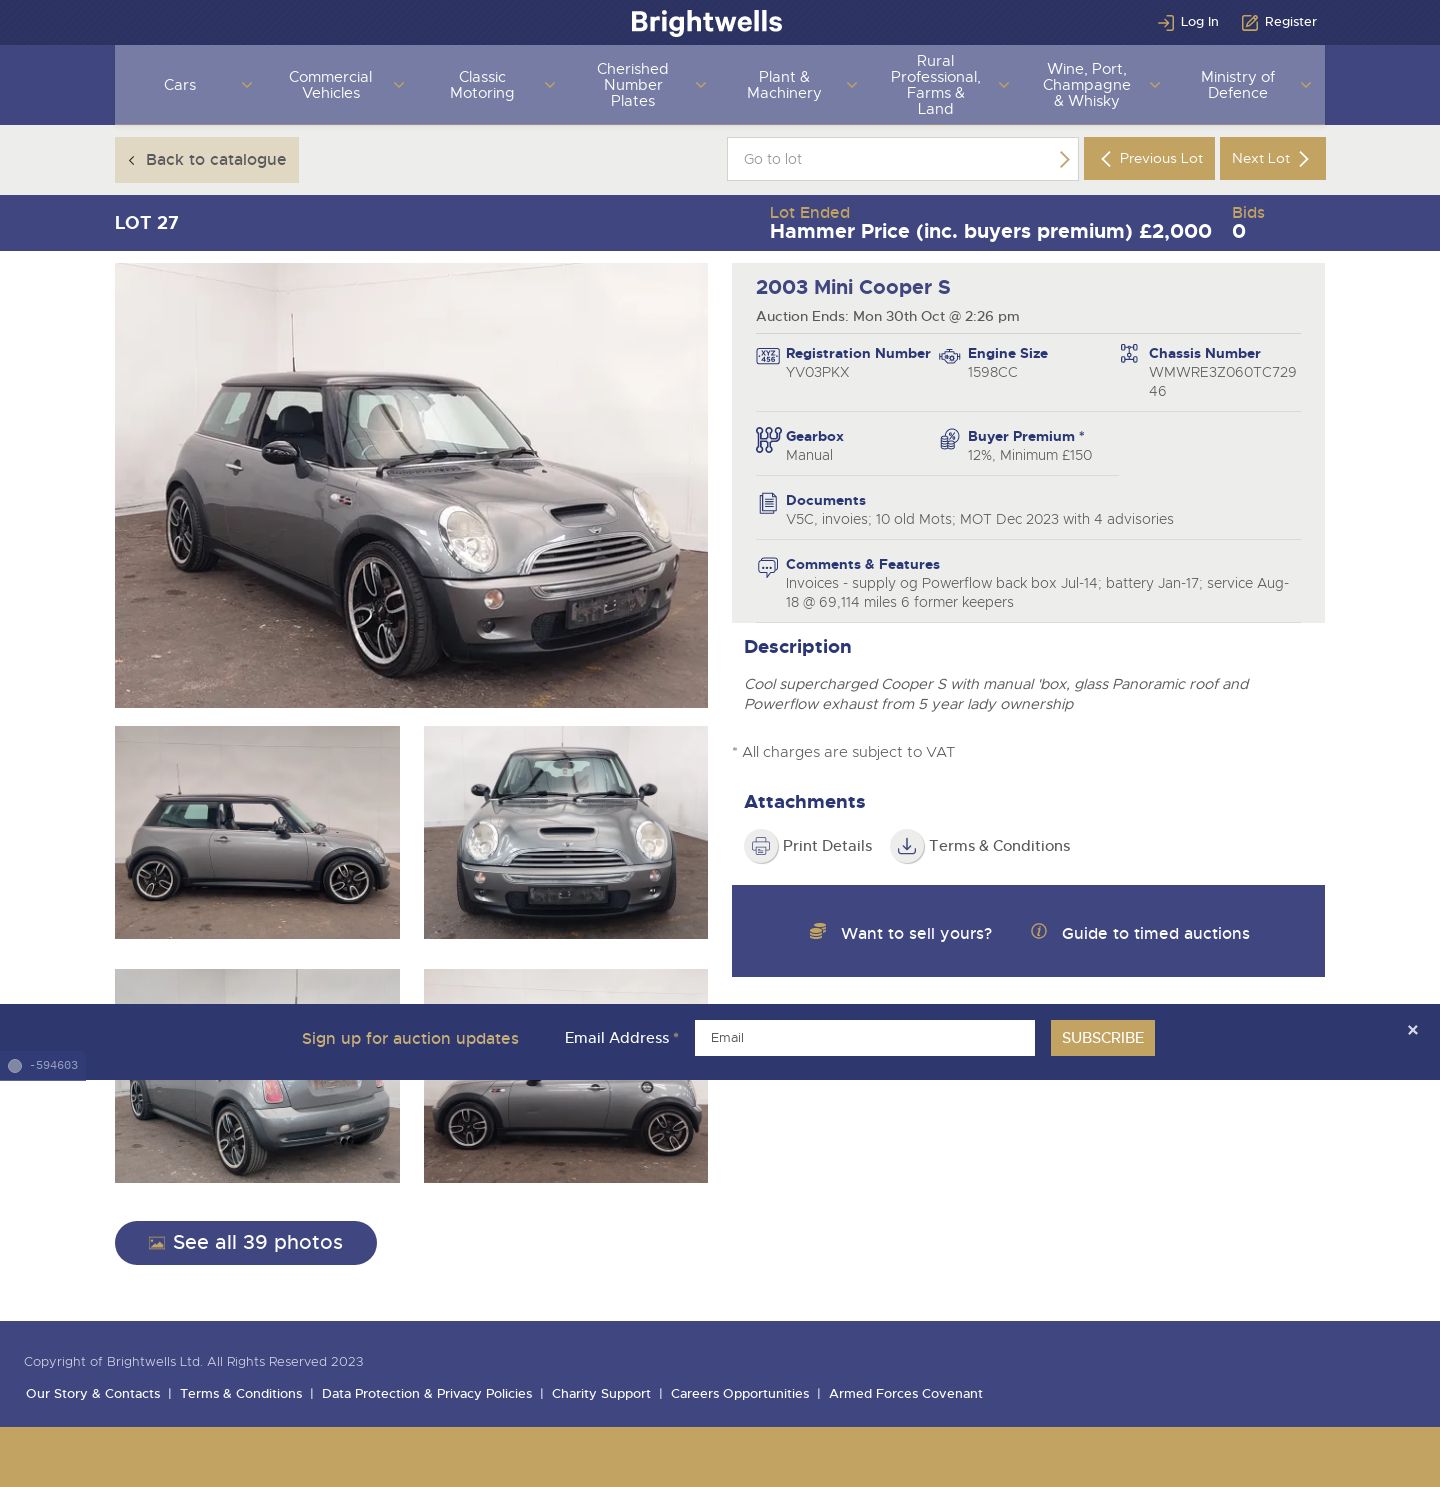This screenshot has width=1440, height=1487.
Task: Click the Previous Lot button label
Action: [1161, 159]
